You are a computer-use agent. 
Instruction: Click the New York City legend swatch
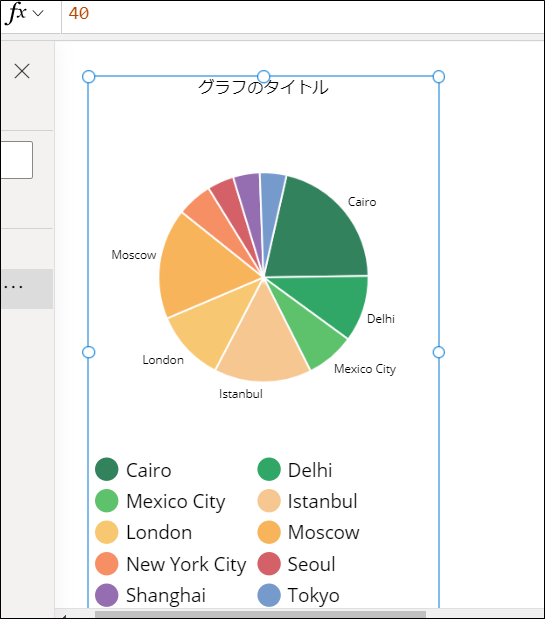107,564
